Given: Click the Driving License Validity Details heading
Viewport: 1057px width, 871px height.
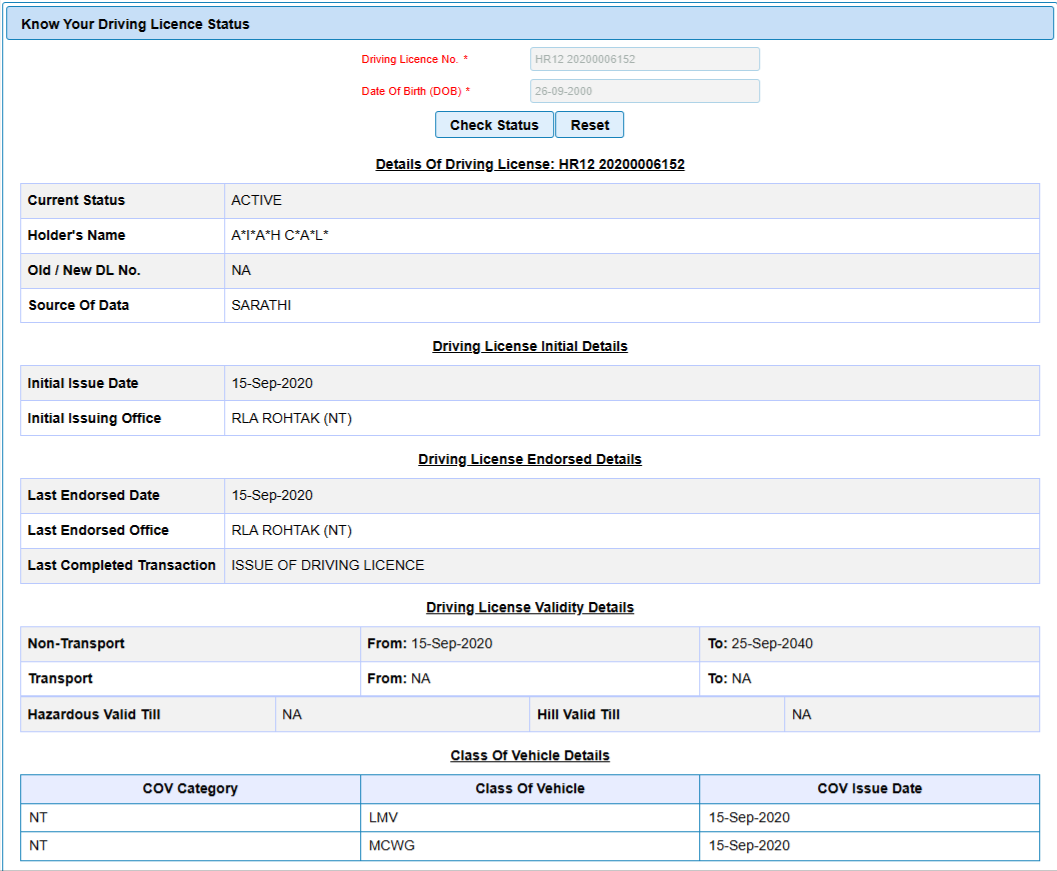Looking at the screenshot, I should pos(530,607).
